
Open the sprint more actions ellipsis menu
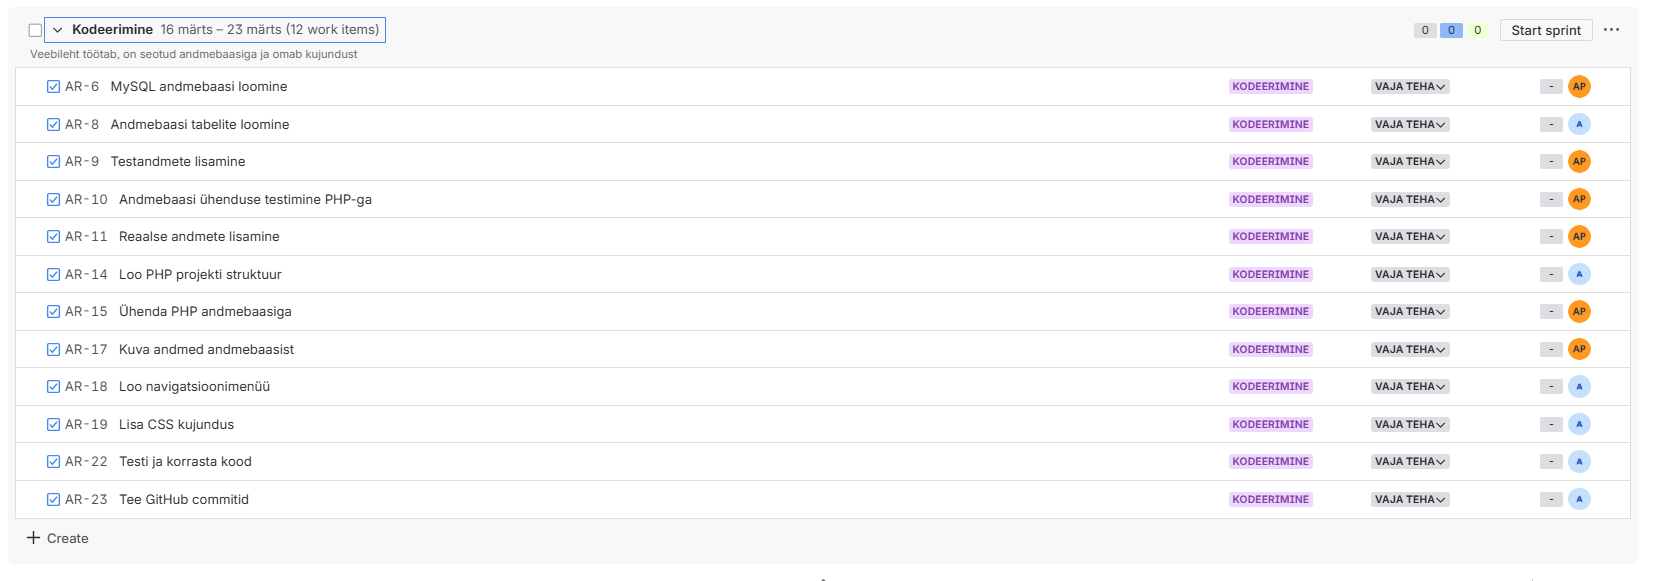pos(1611,30)
